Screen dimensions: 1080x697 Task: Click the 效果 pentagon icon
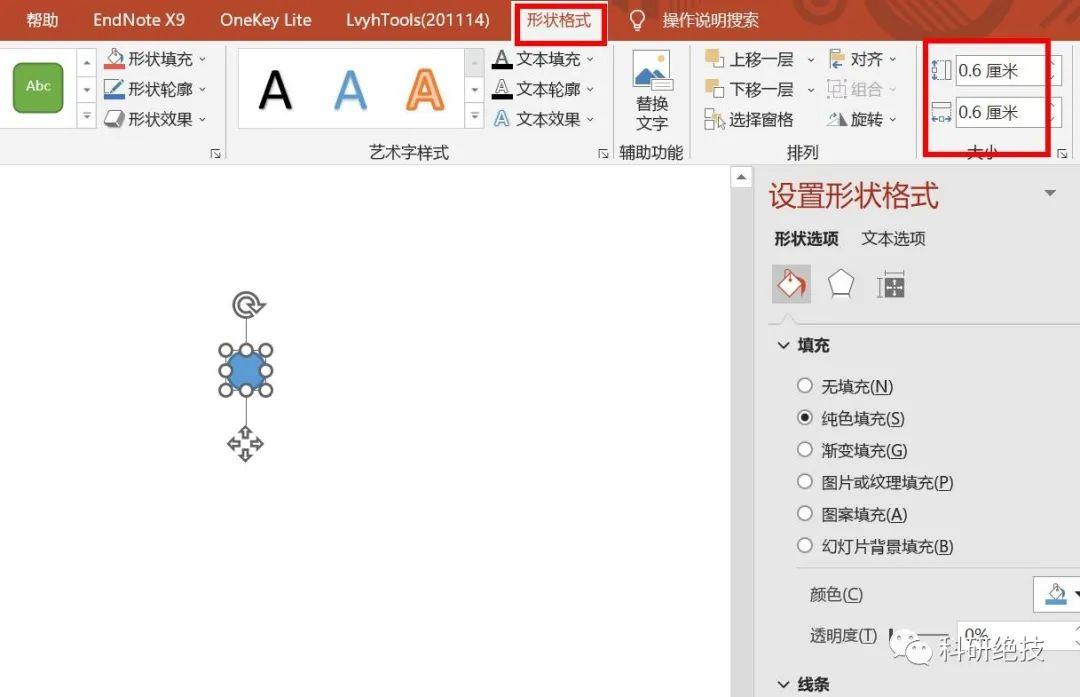click(x=841, y=284)
